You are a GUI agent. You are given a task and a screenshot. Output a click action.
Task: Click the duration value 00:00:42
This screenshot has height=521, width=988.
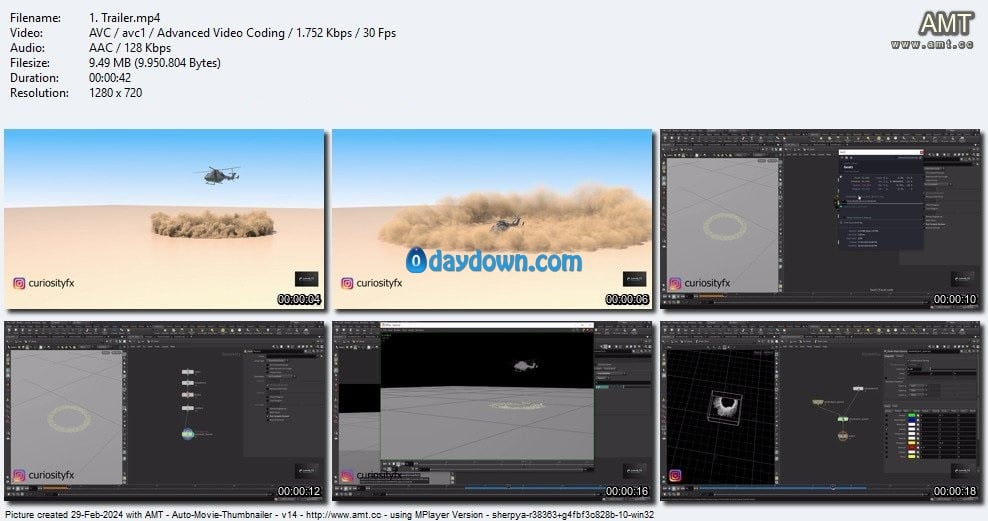click(110, 77)
